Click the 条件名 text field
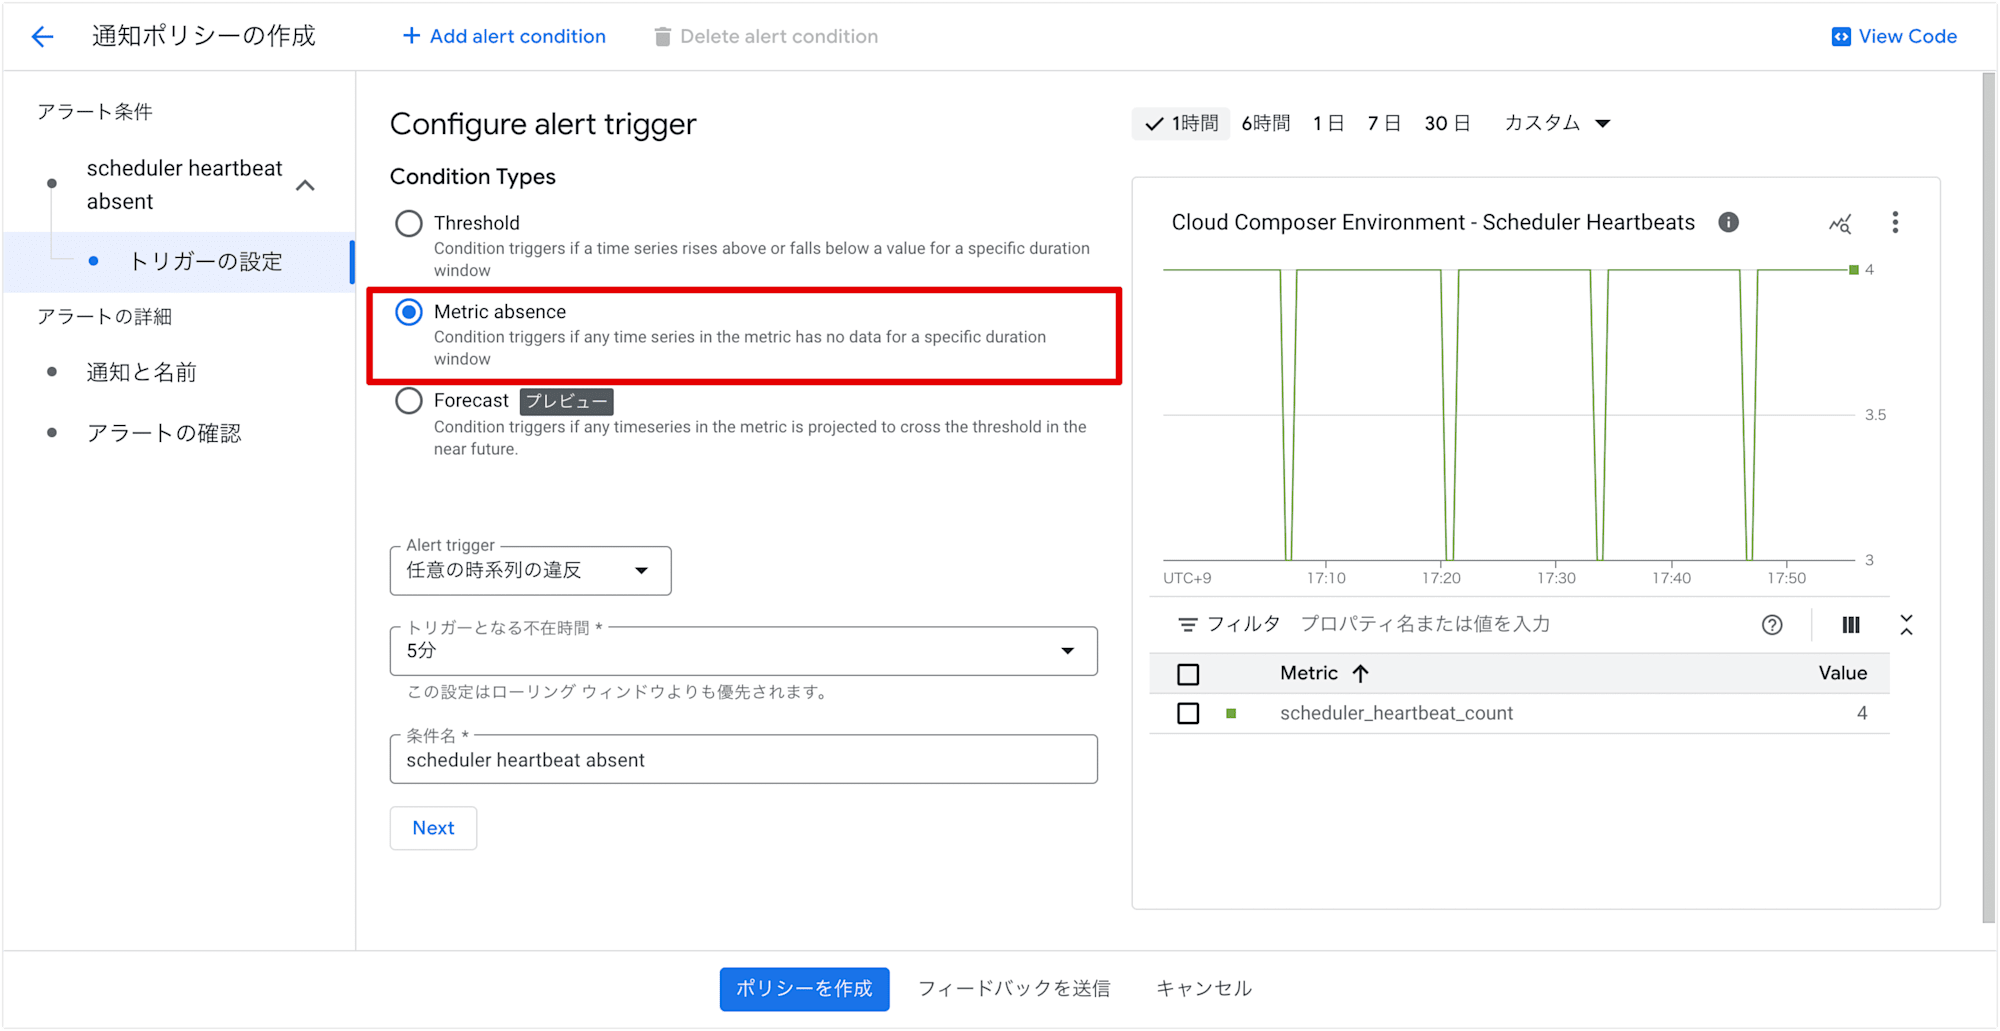Viewport: 2000px width, 1031px height. [743, 760]
